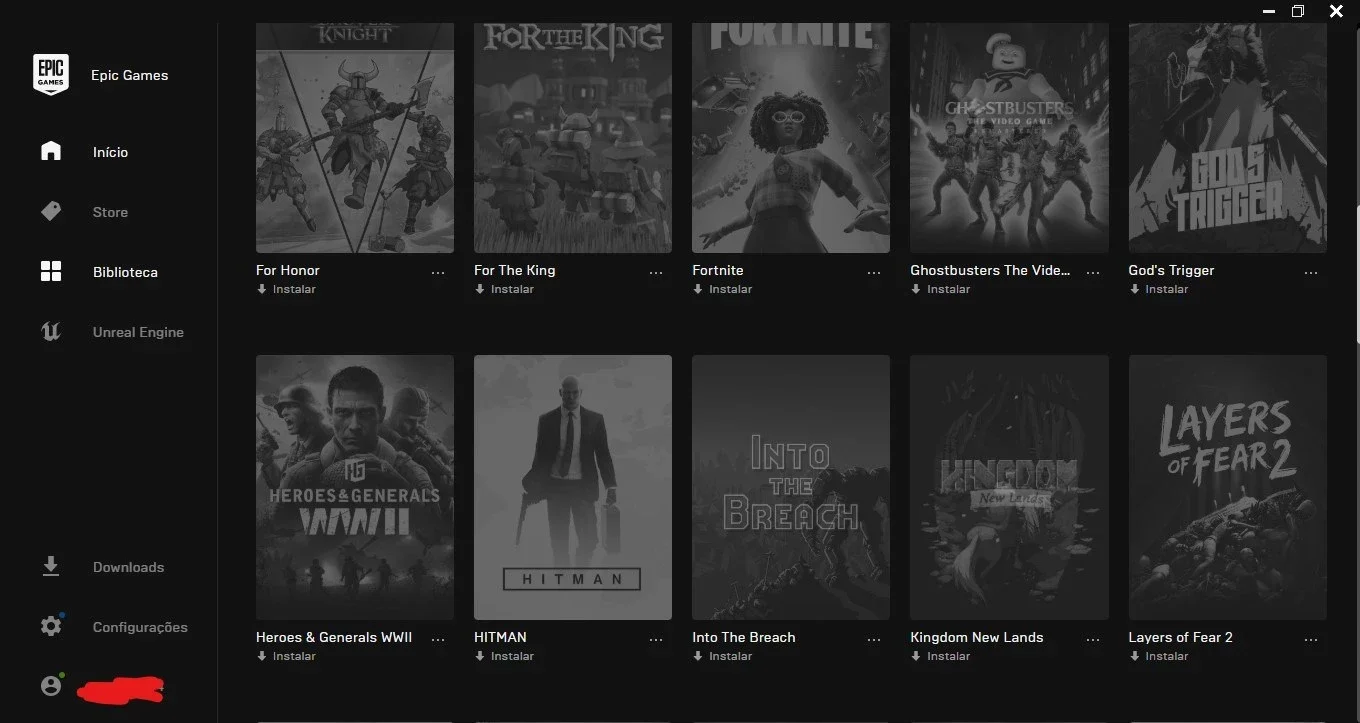
Task: Click Instalar under Layers of Fear 2
Action: pos(1167,656)
